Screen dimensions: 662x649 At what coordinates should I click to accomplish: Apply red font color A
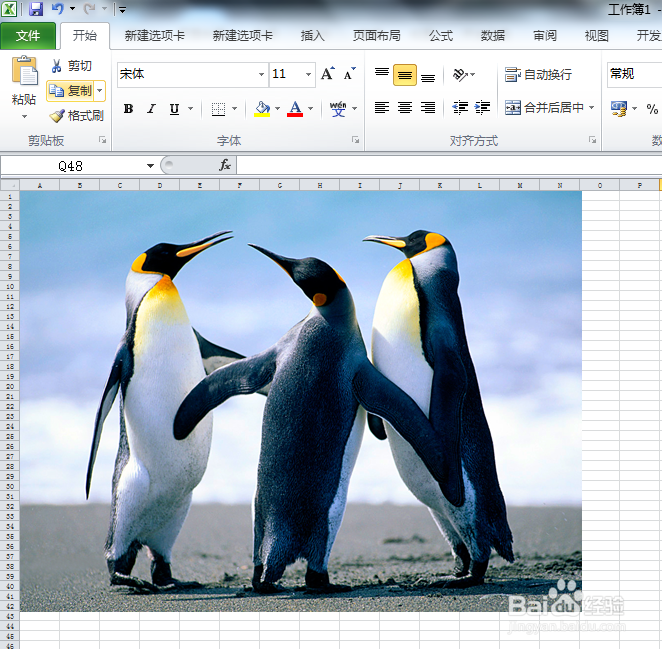295,109
